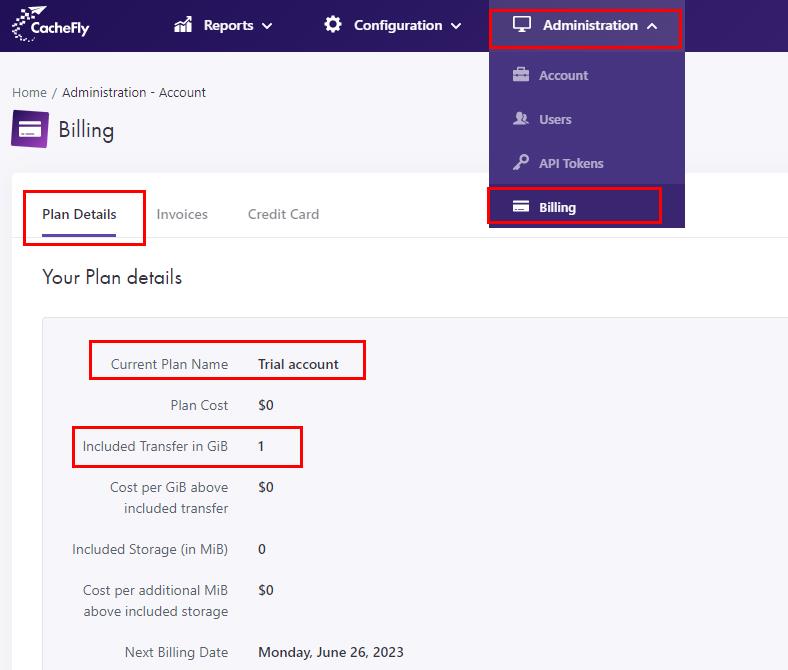The height and width of the screenshot is (670, 788).
Task: Click the Administration - Account breadcrumb
Action: point(134,92)
